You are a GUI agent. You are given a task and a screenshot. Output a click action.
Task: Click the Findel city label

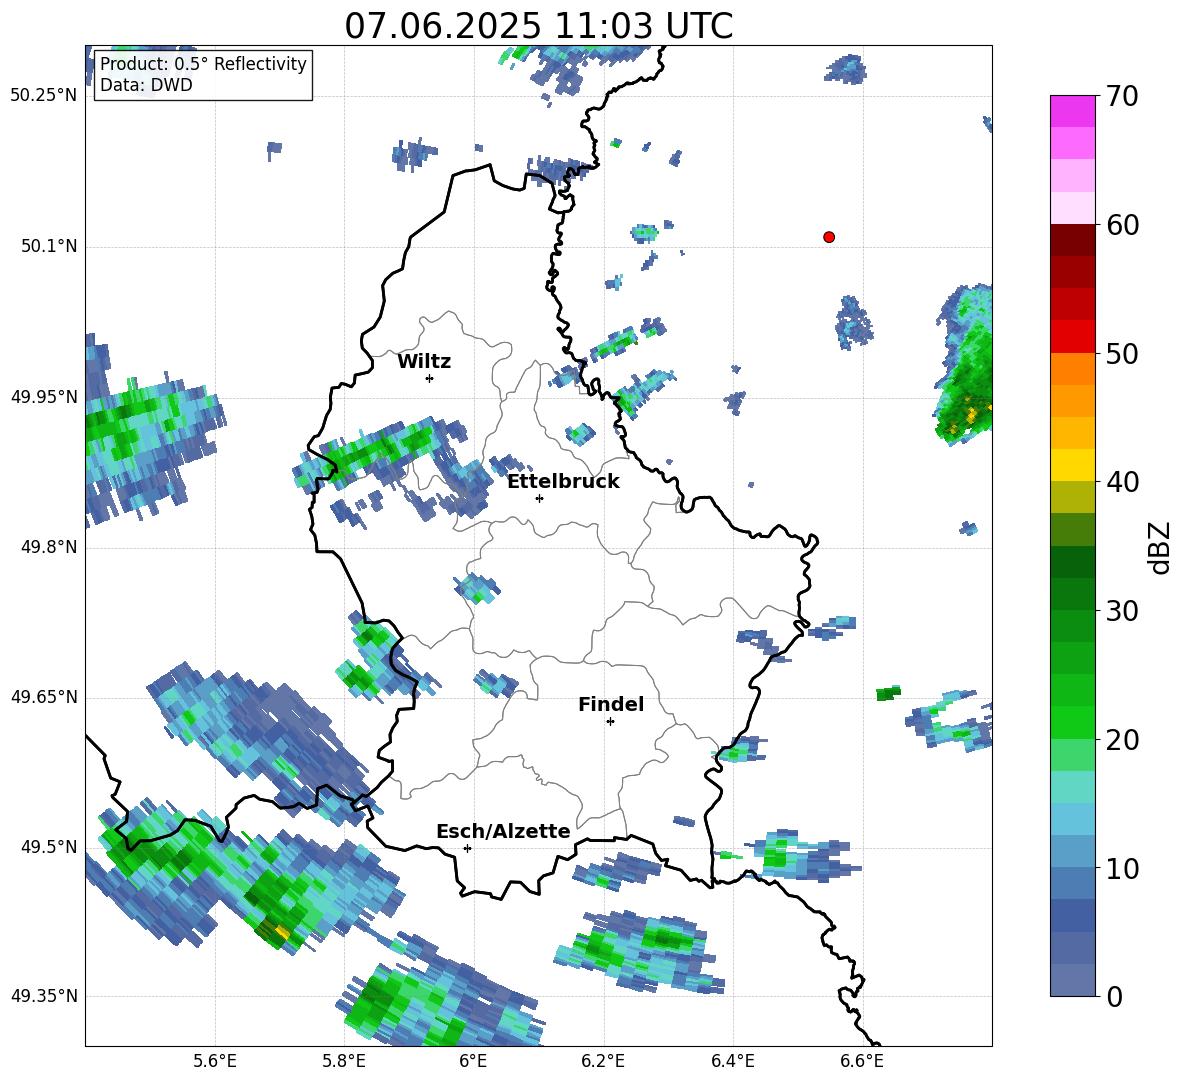[611, 704]
